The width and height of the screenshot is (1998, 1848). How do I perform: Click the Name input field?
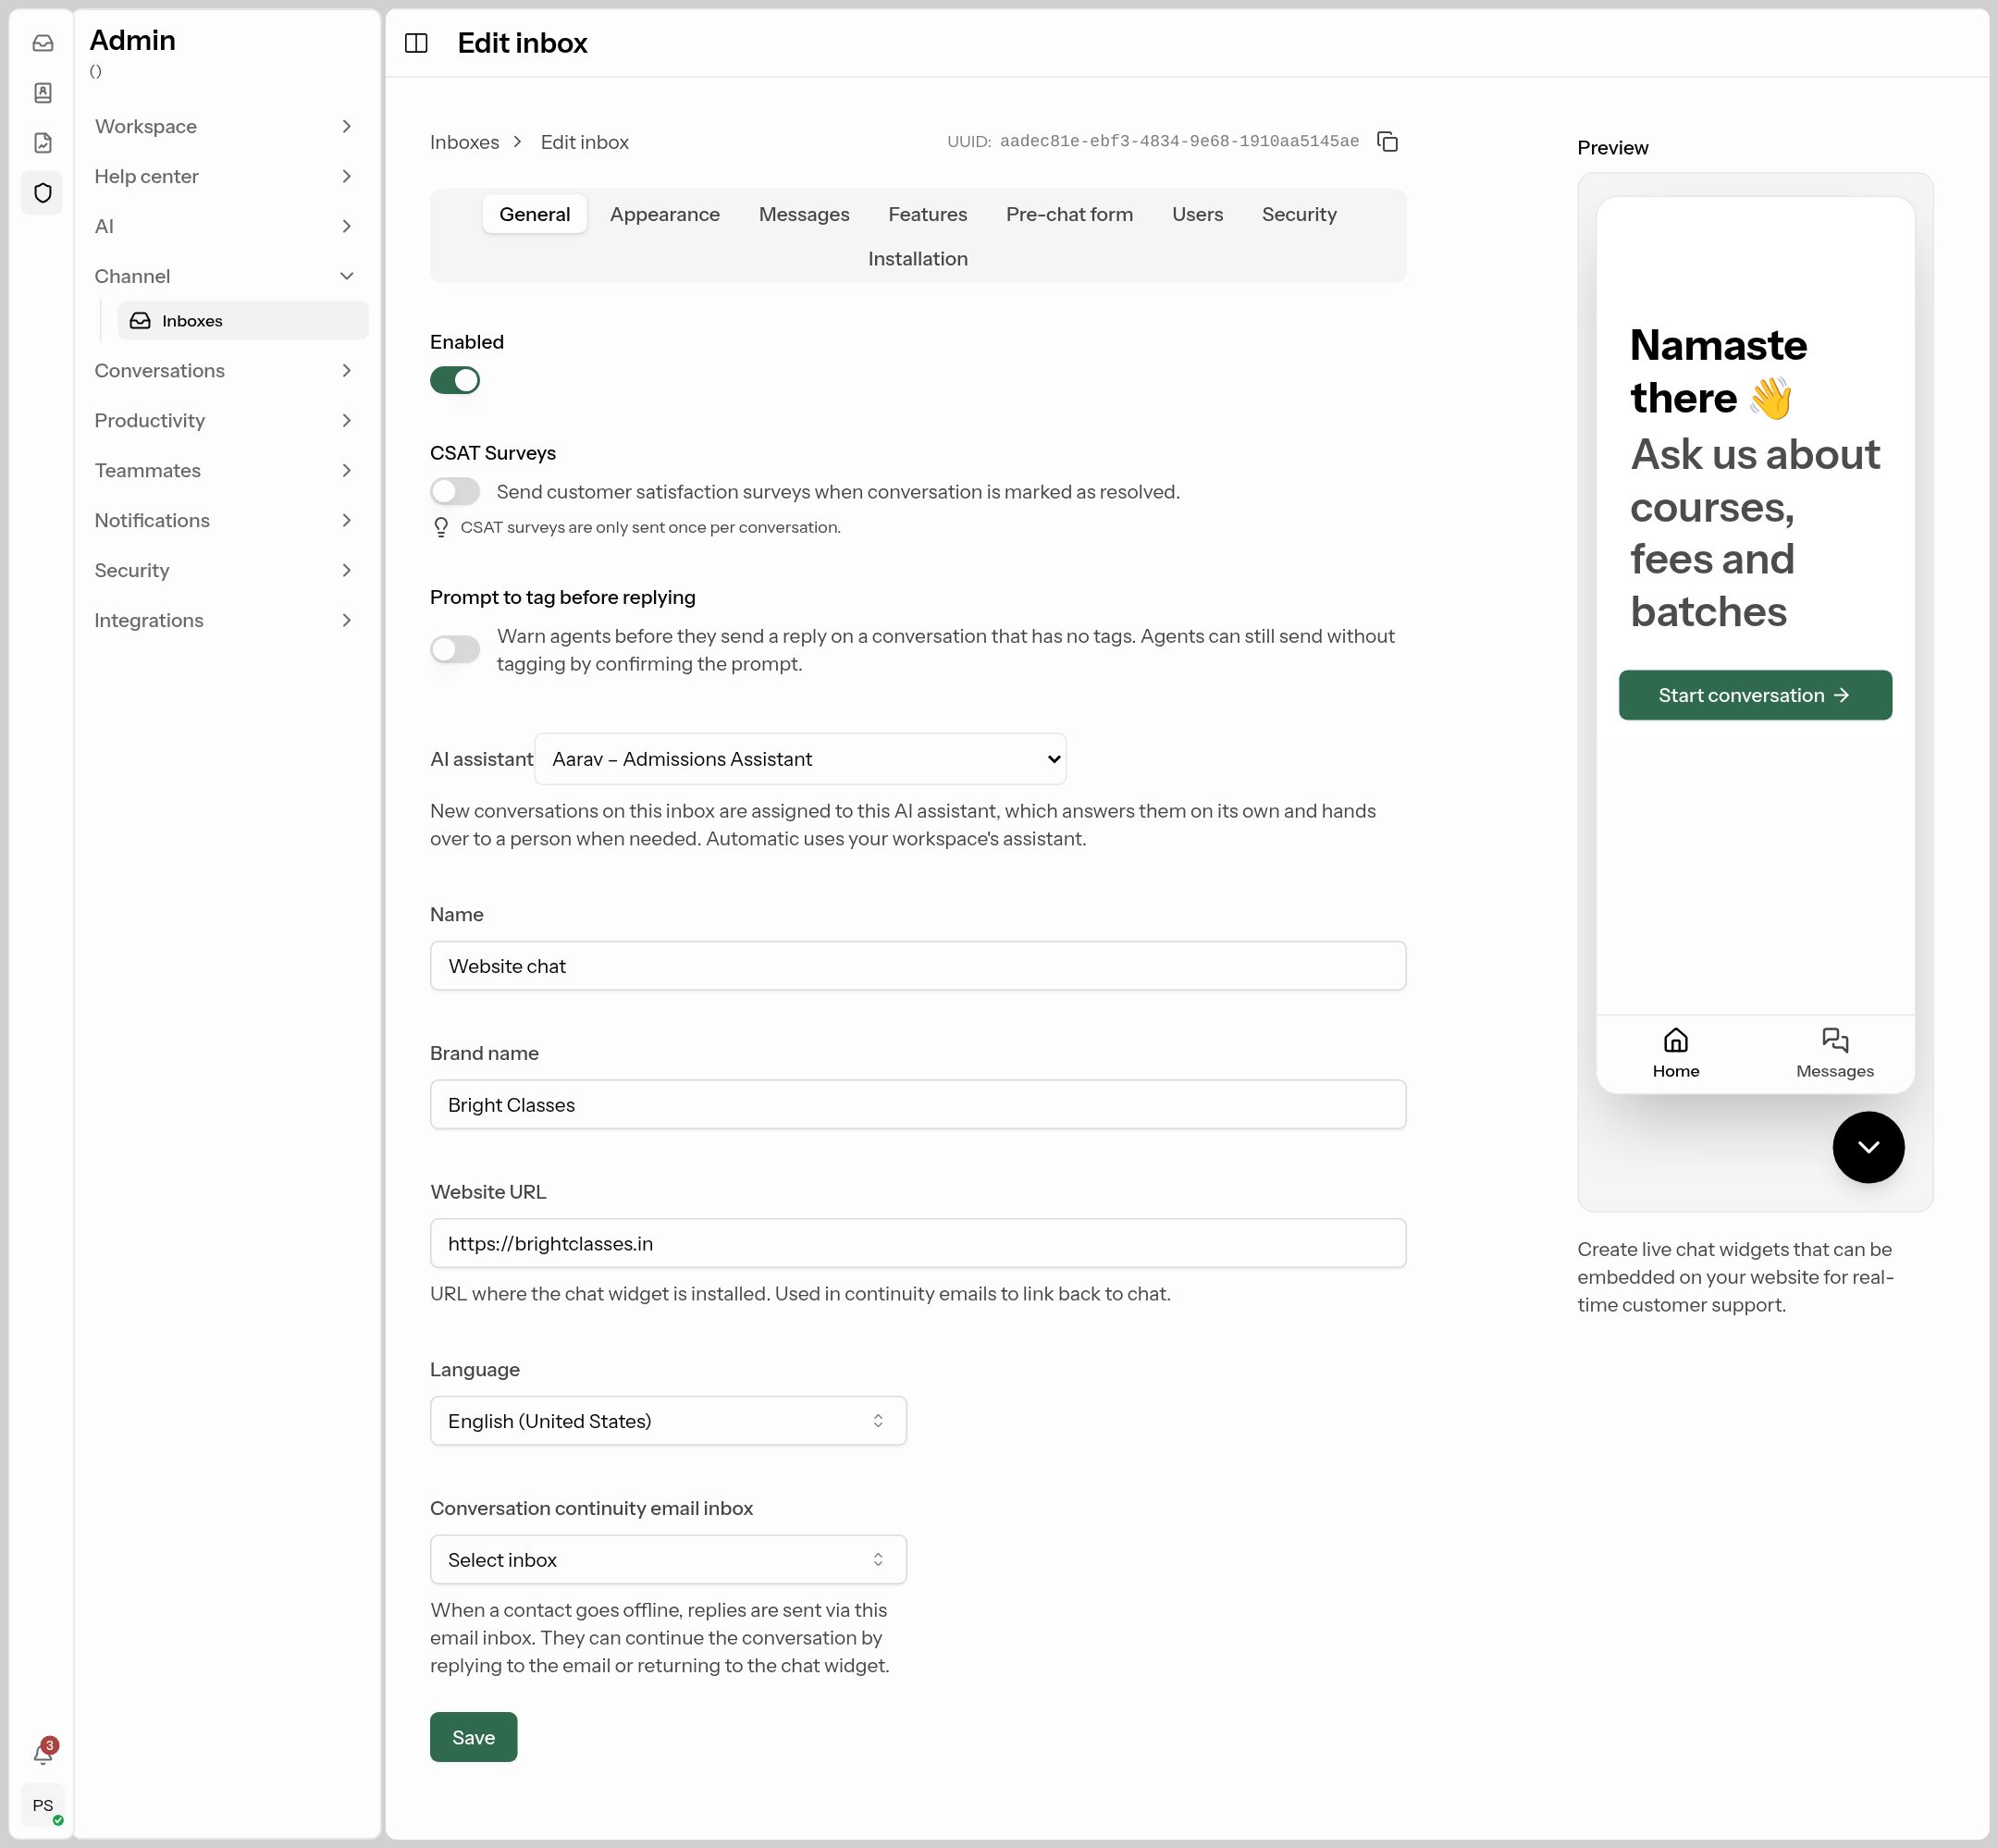pyautogui.click(x=917, y=966)
